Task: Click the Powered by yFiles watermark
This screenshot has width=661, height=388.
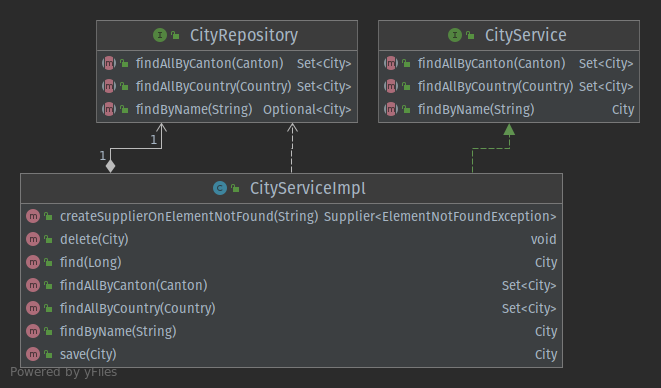Action: [64, 372]
